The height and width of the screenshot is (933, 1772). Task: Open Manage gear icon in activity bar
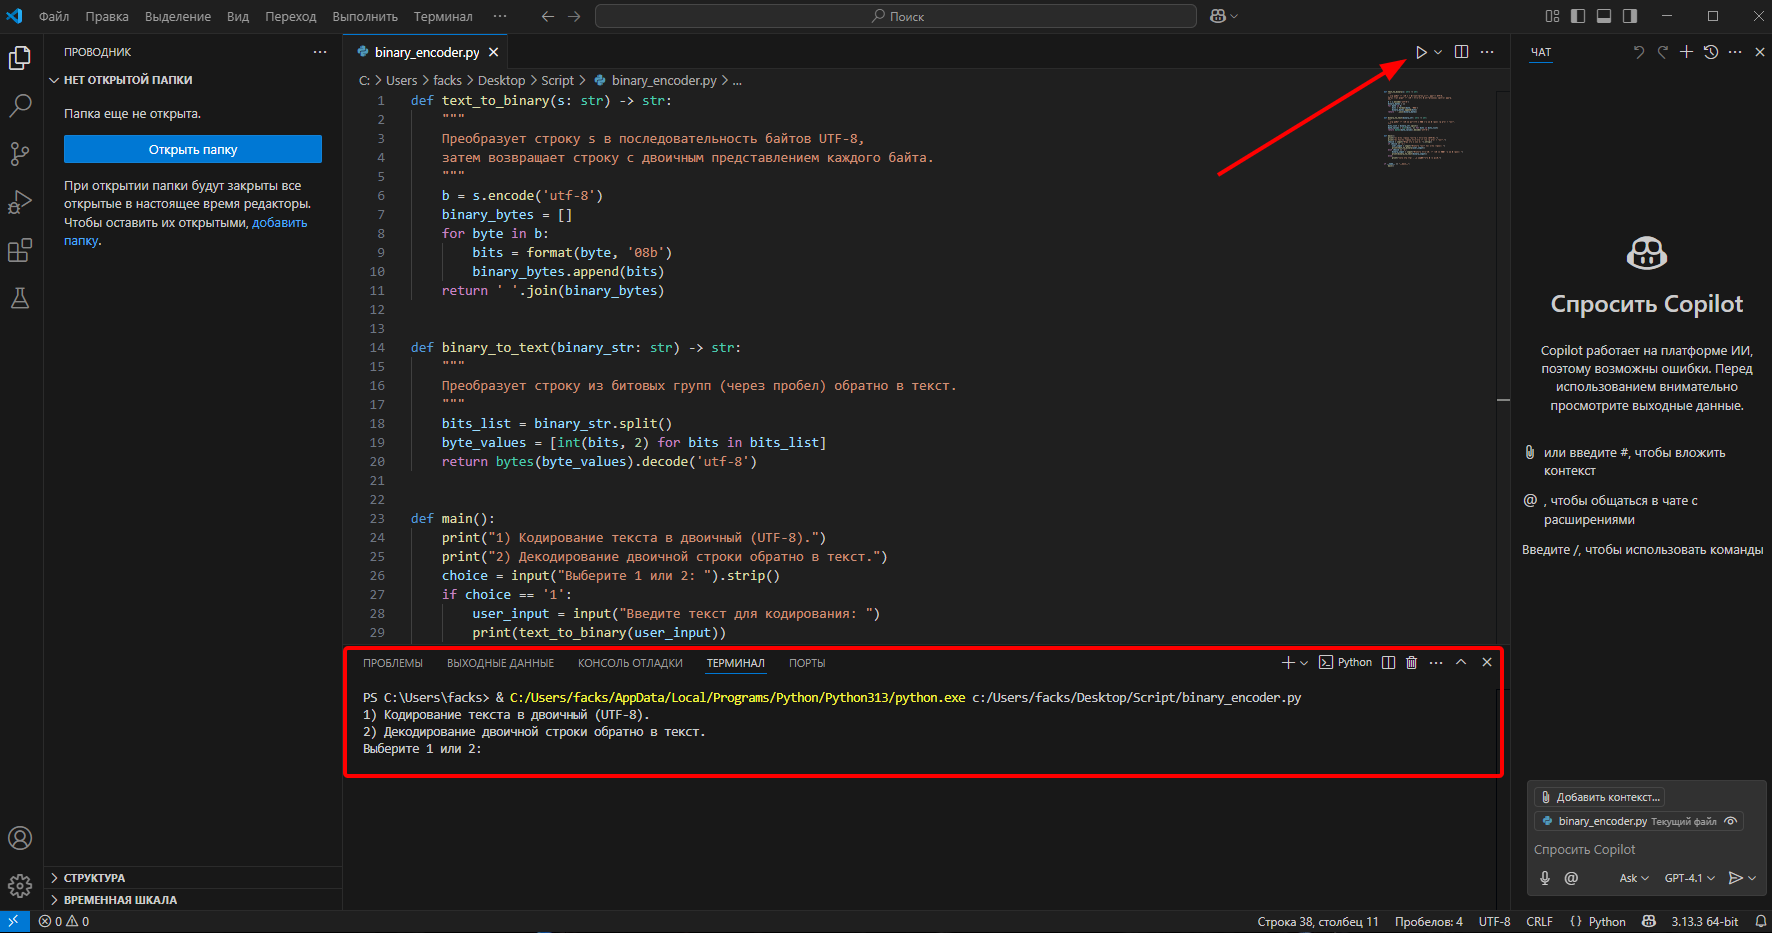tap(20, 886)
